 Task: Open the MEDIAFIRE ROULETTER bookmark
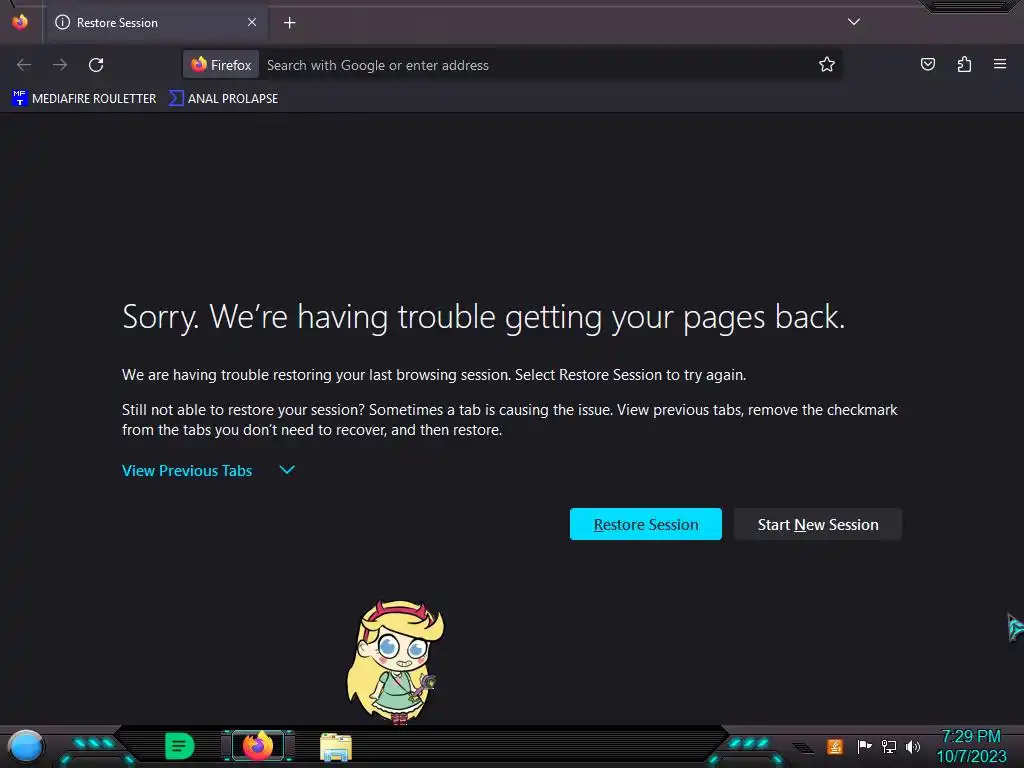pyautogui.click(x=84, y=99)
